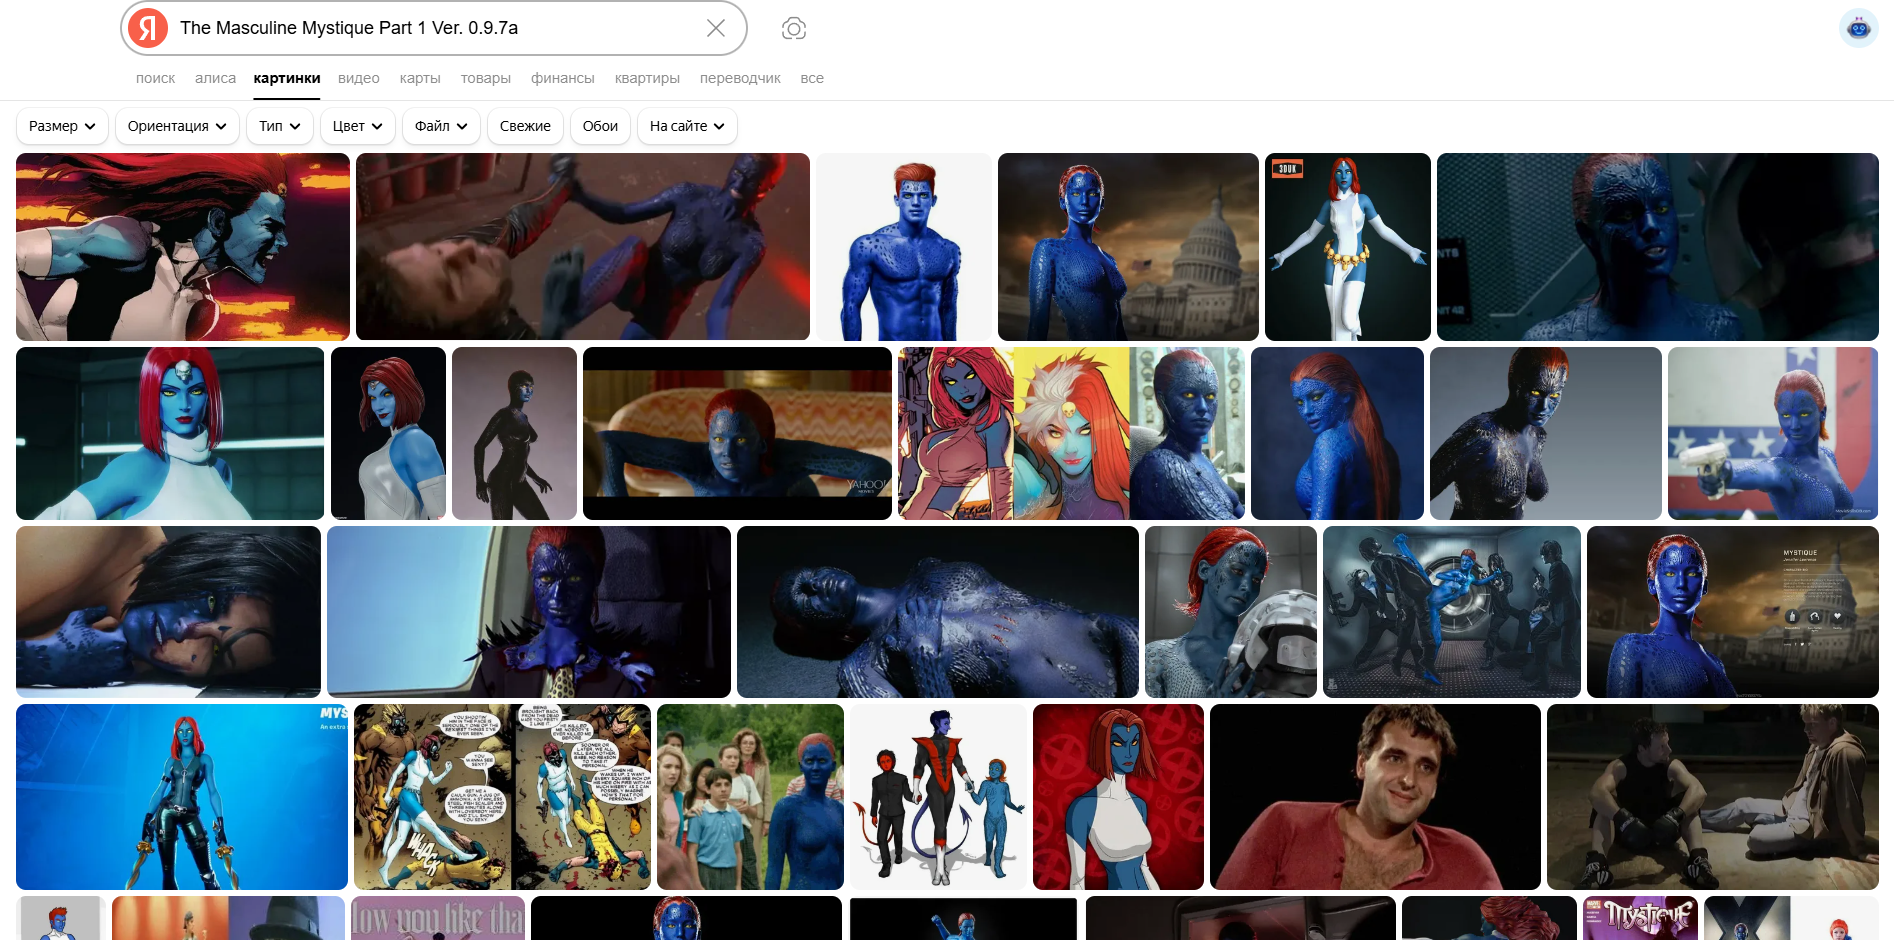Open the Fortnite-style Mystique on blue background

click(x=182, y=797)
